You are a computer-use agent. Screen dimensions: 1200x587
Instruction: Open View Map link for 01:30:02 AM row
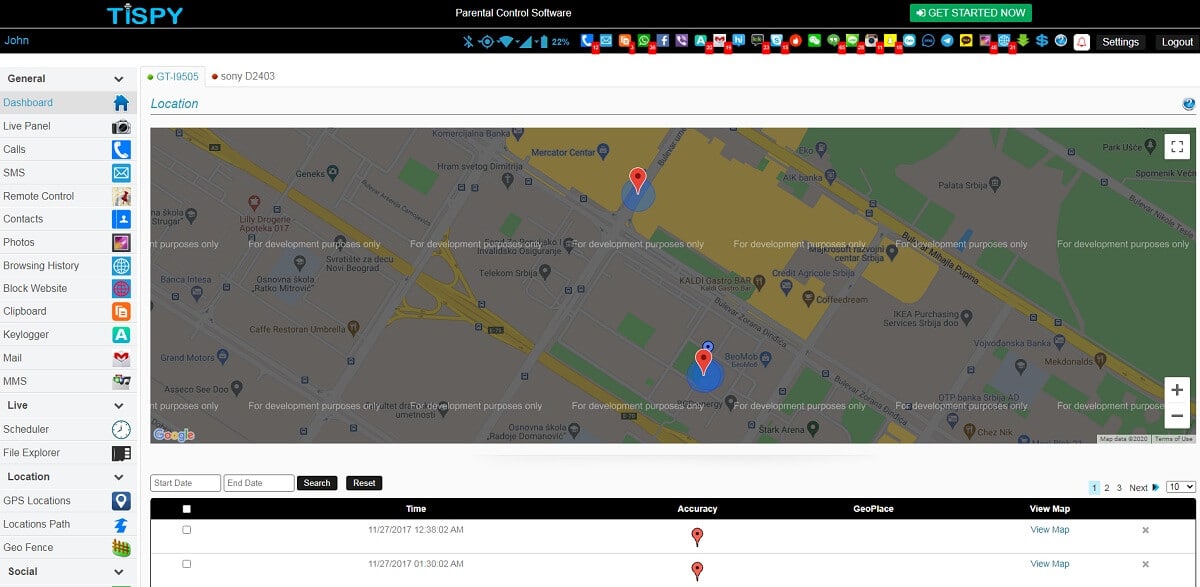tap(1049, 564)
